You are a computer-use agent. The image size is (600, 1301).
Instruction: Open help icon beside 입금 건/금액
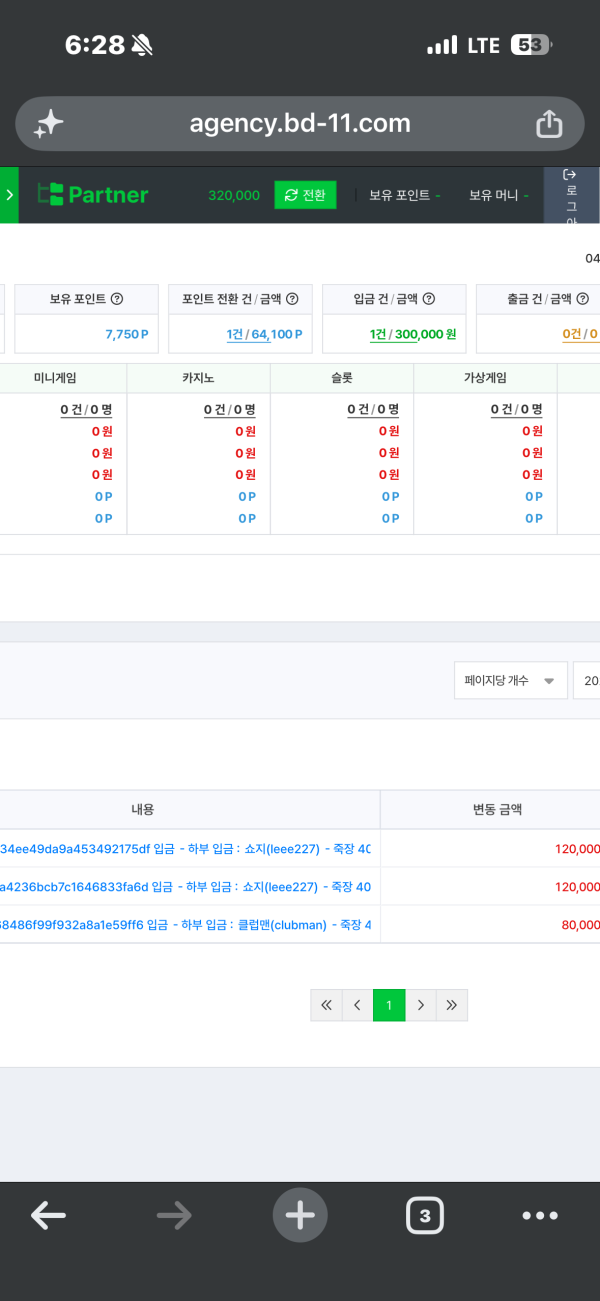point(429,299)
